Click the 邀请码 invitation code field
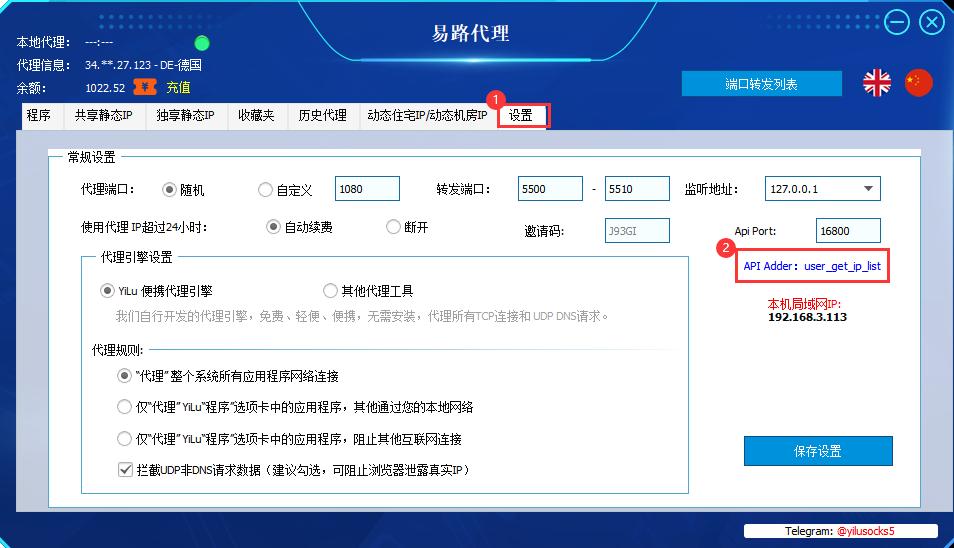 (638, 231)
